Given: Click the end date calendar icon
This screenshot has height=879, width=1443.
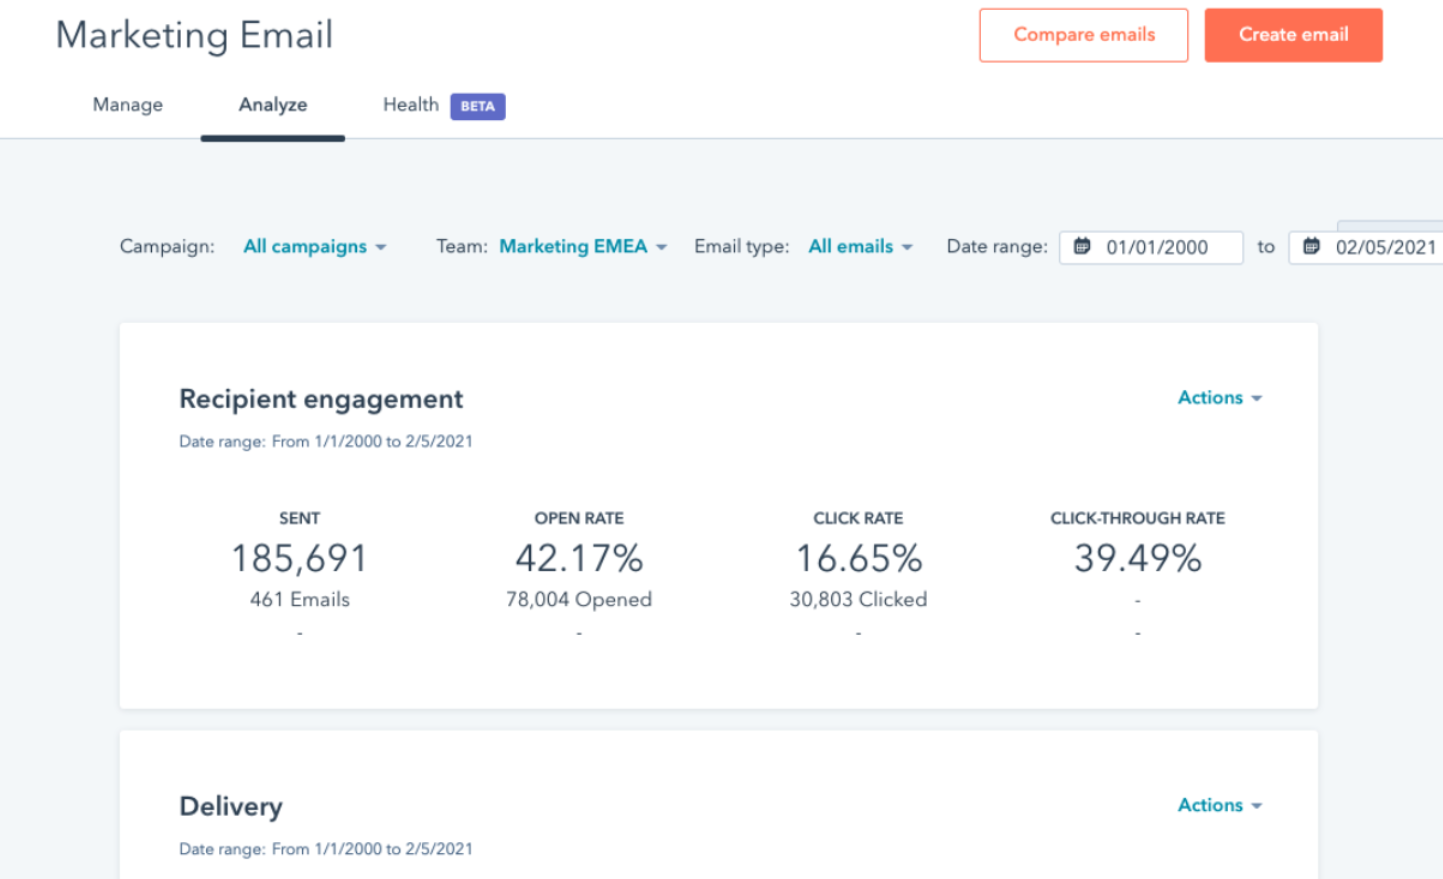Looking at the screenshot, I should (1310, 247).
